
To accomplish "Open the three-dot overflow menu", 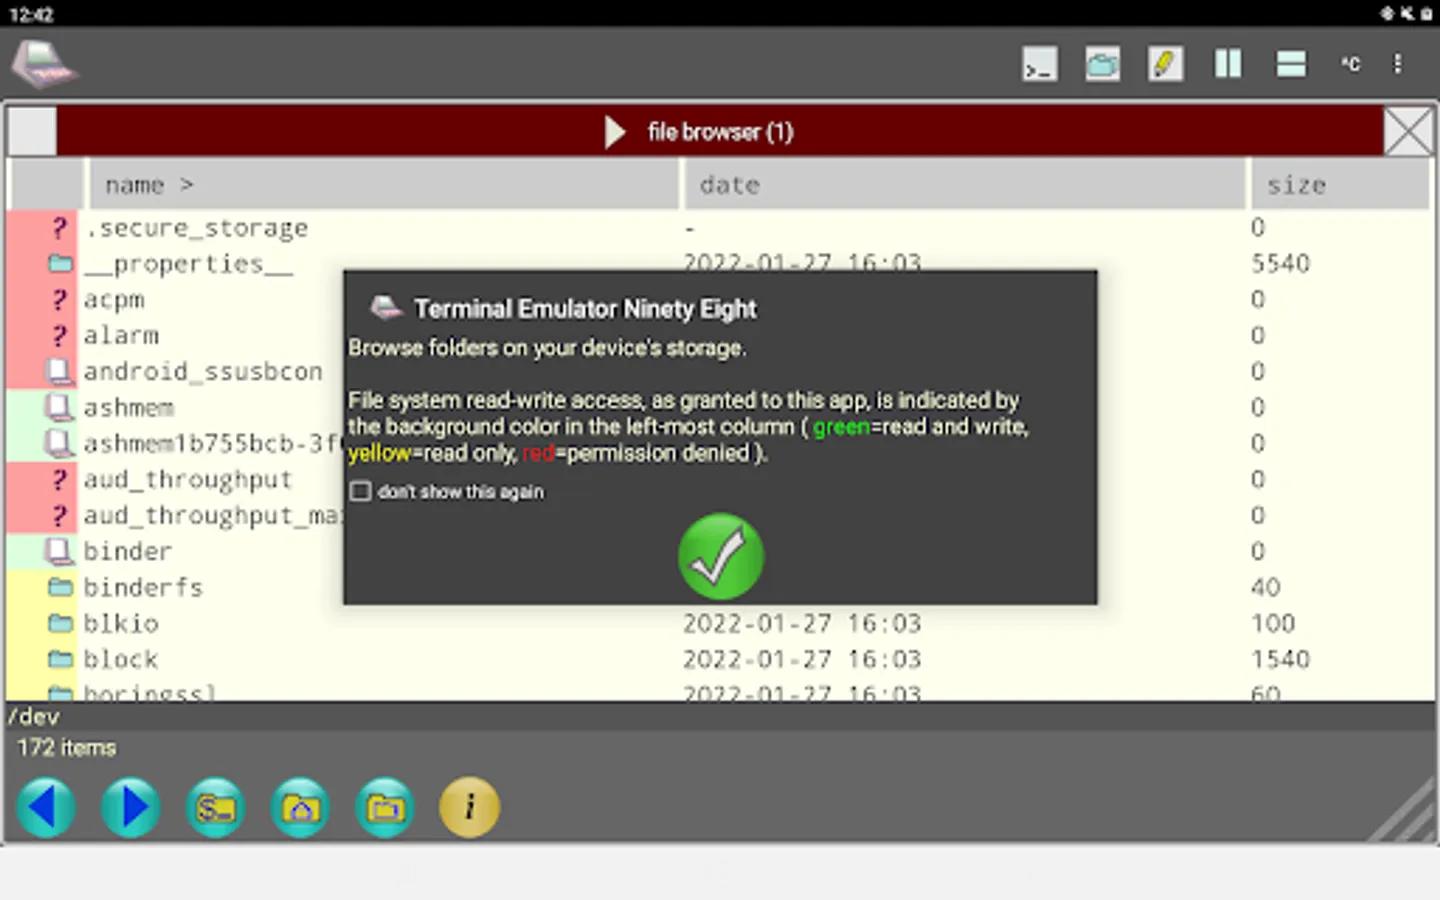I will 1398,65.
